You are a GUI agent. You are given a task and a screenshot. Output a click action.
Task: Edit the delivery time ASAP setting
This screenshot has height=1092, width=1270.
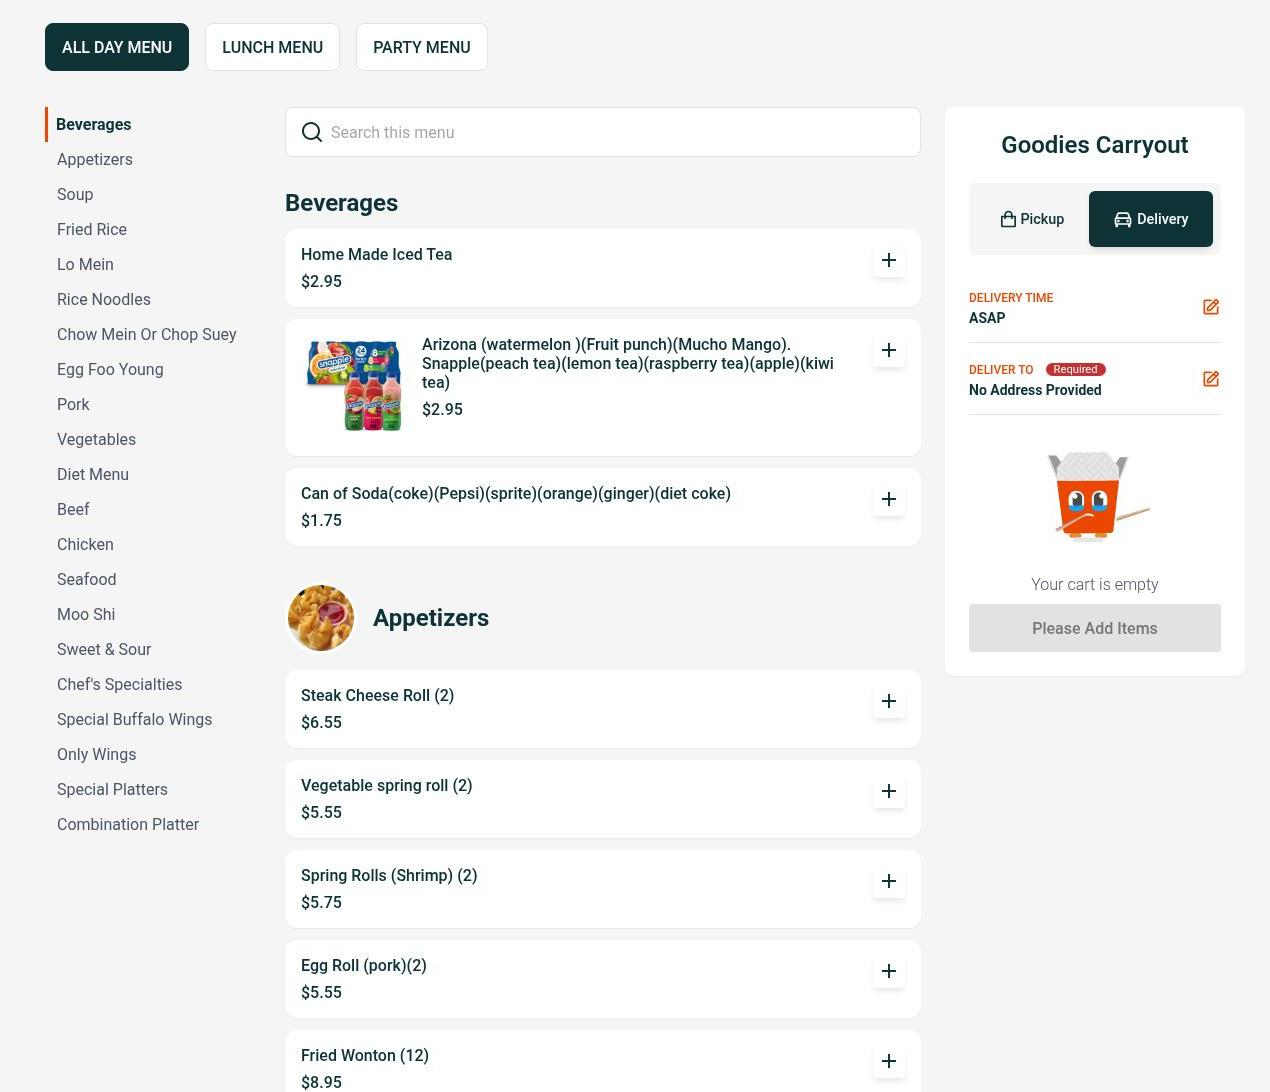(x=1210, y=307)
